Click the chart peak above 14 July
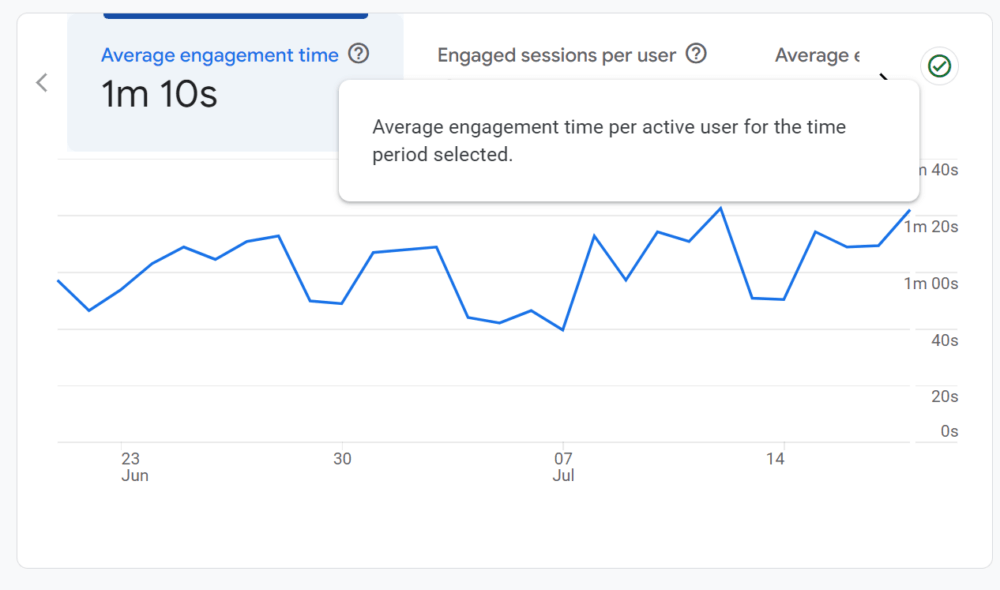Image resolution: width=1000 pixels, height=590 pixels. [x=720, y=208]
